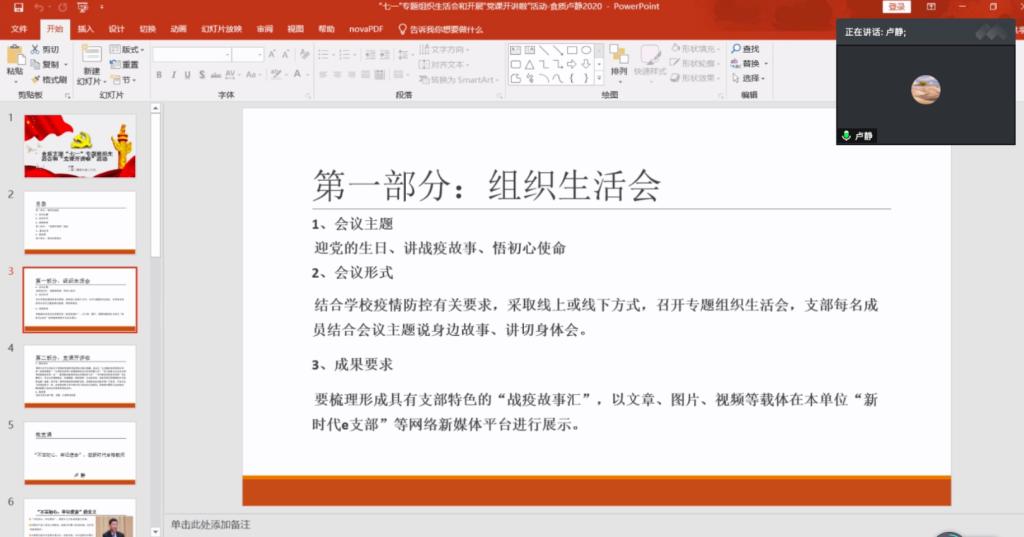Toggle Italic formatting button

(173, 75)
